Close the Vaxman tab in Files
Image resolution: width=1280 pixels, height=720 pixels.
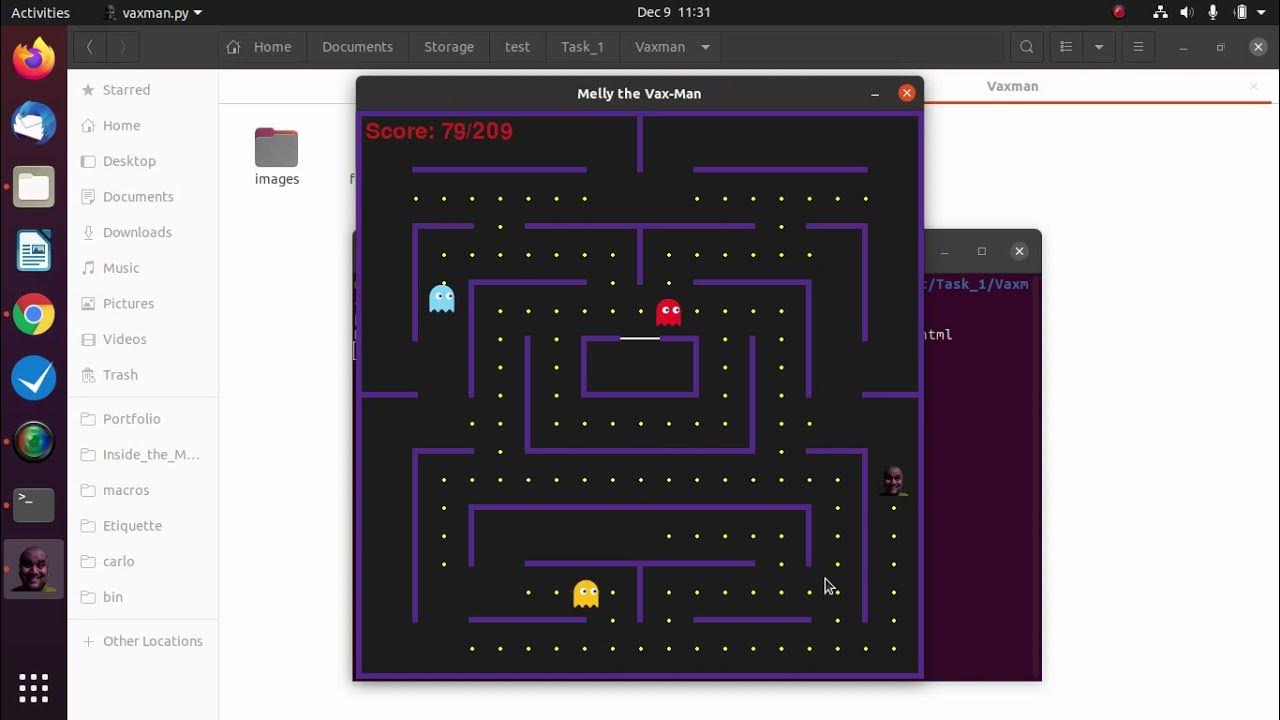pyautogui.click(x=1253, y=86)
